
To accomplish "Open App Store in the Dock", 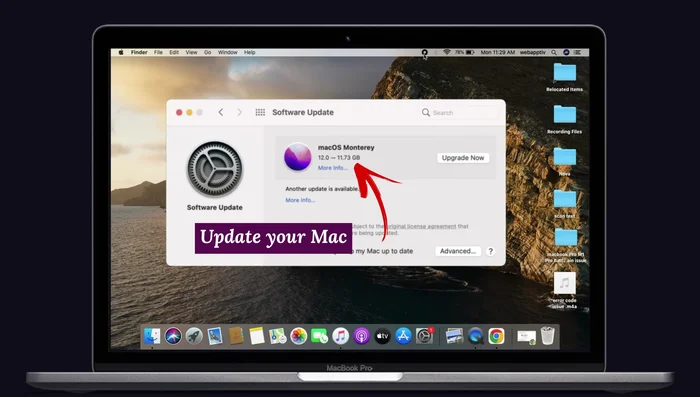I will coord(404,336).
